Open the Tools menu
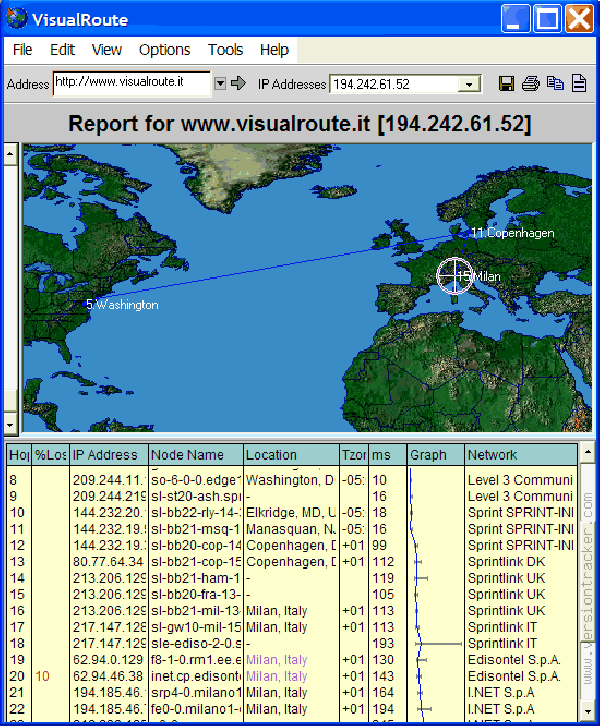Image resolution: width=600 pixels, height=726 pixels. pos(225,50)
